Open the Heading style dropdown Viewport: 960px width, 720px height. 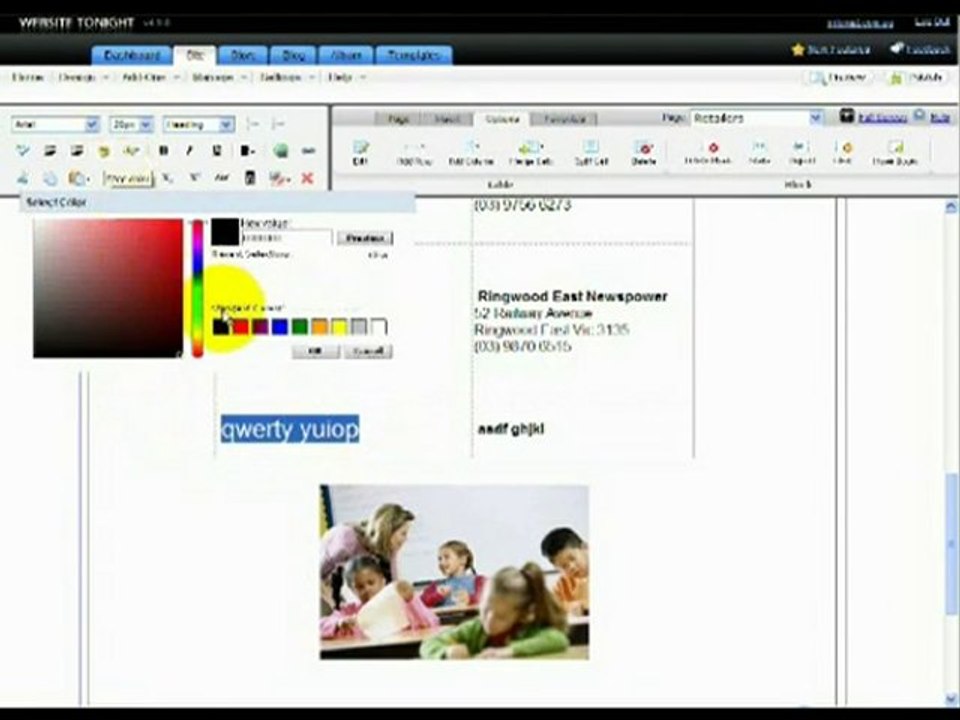198,124
